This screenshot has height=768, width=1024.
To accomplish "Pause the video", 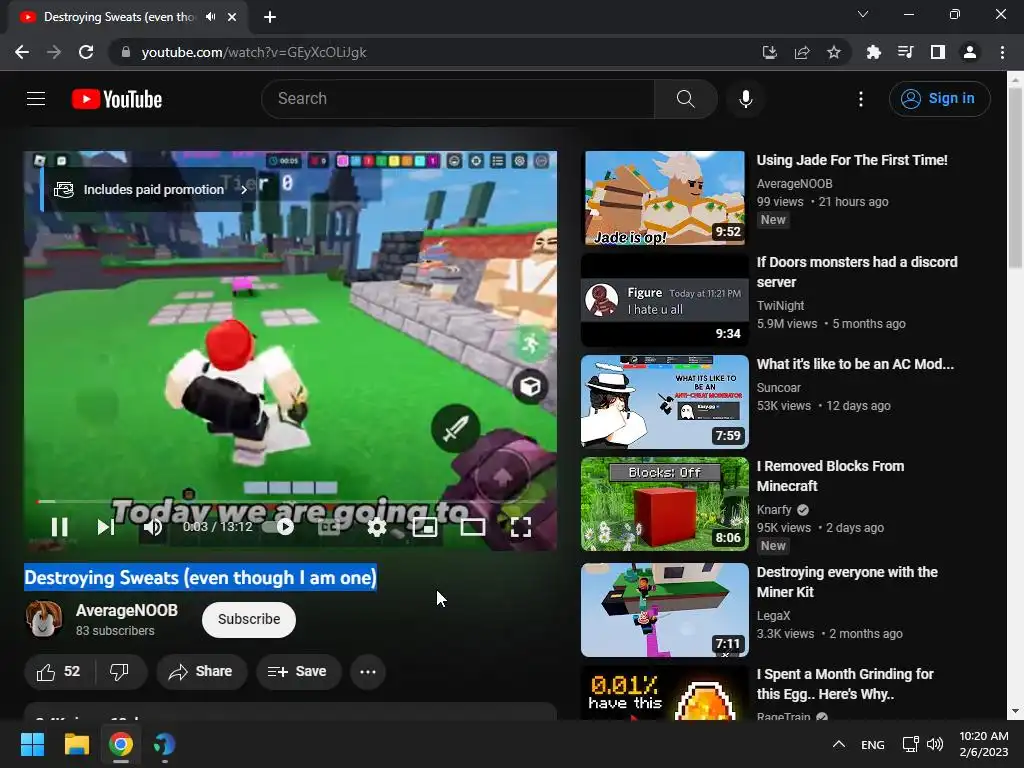I will tap(59, 526).
